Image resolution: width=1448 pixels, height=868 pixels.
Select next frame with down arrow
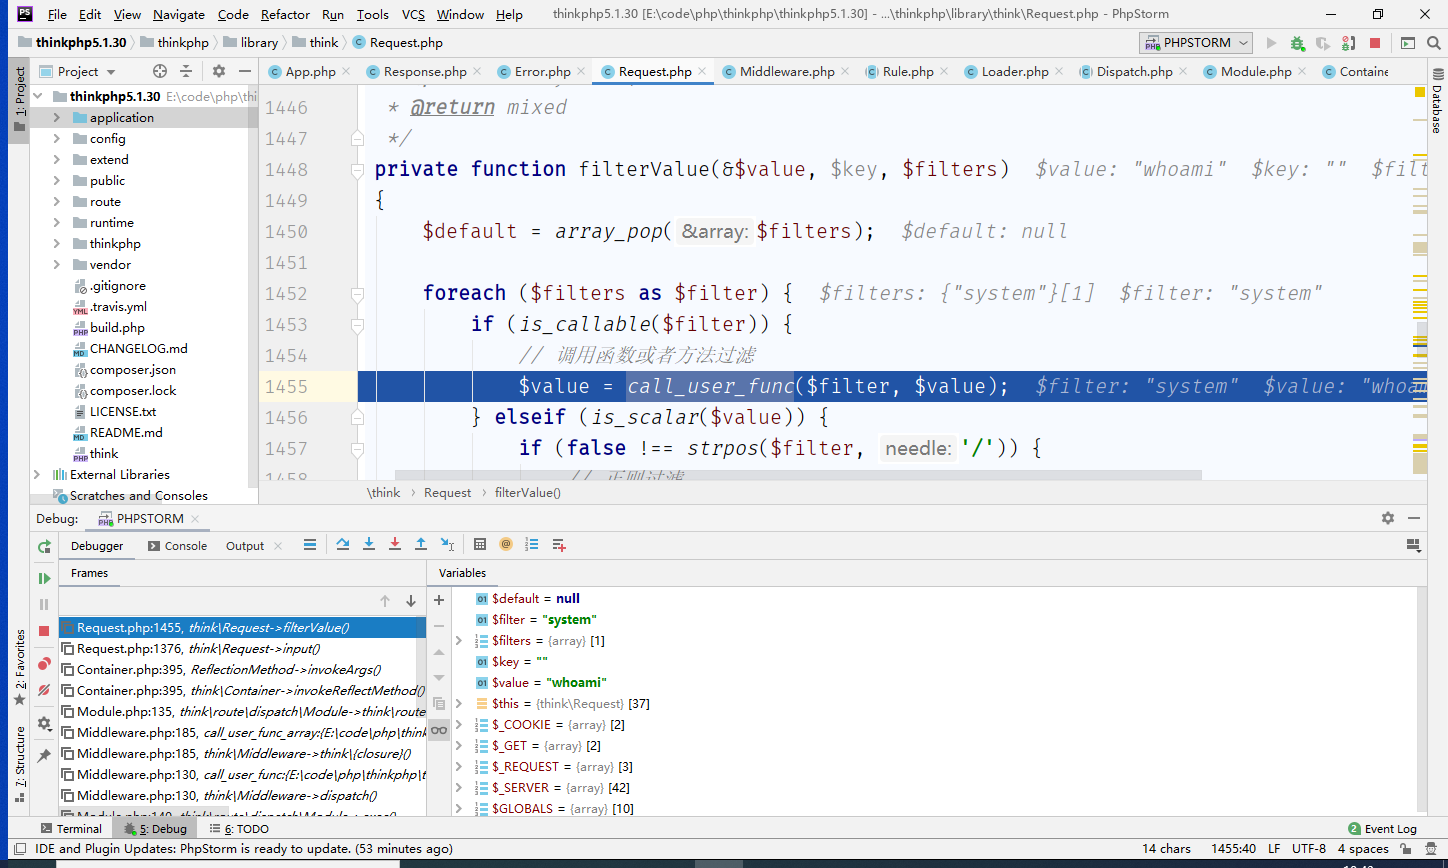coord(411,601)
